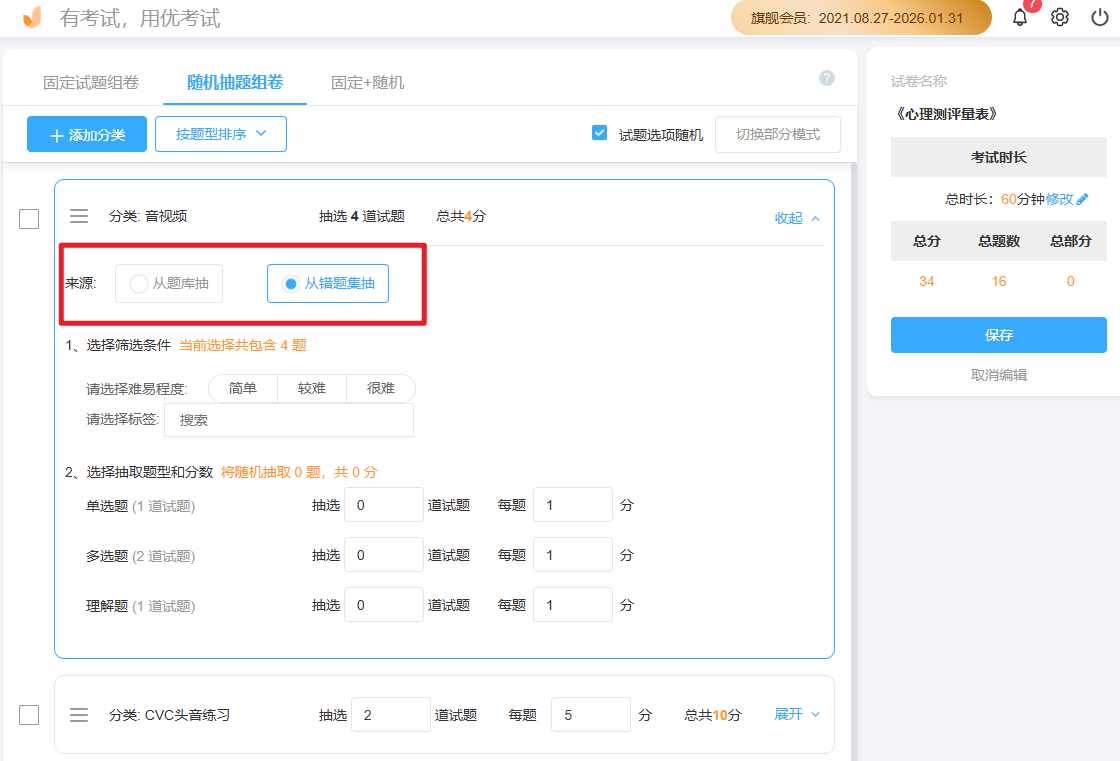
Task: Click the 添加分类 button
Action: tap(86, 133)
